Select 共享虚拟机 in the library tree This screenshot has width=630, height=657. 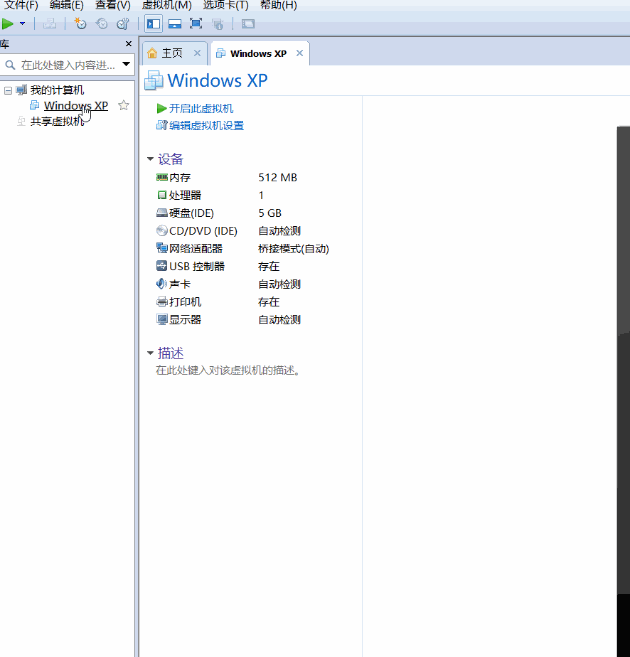click(57, 122)
